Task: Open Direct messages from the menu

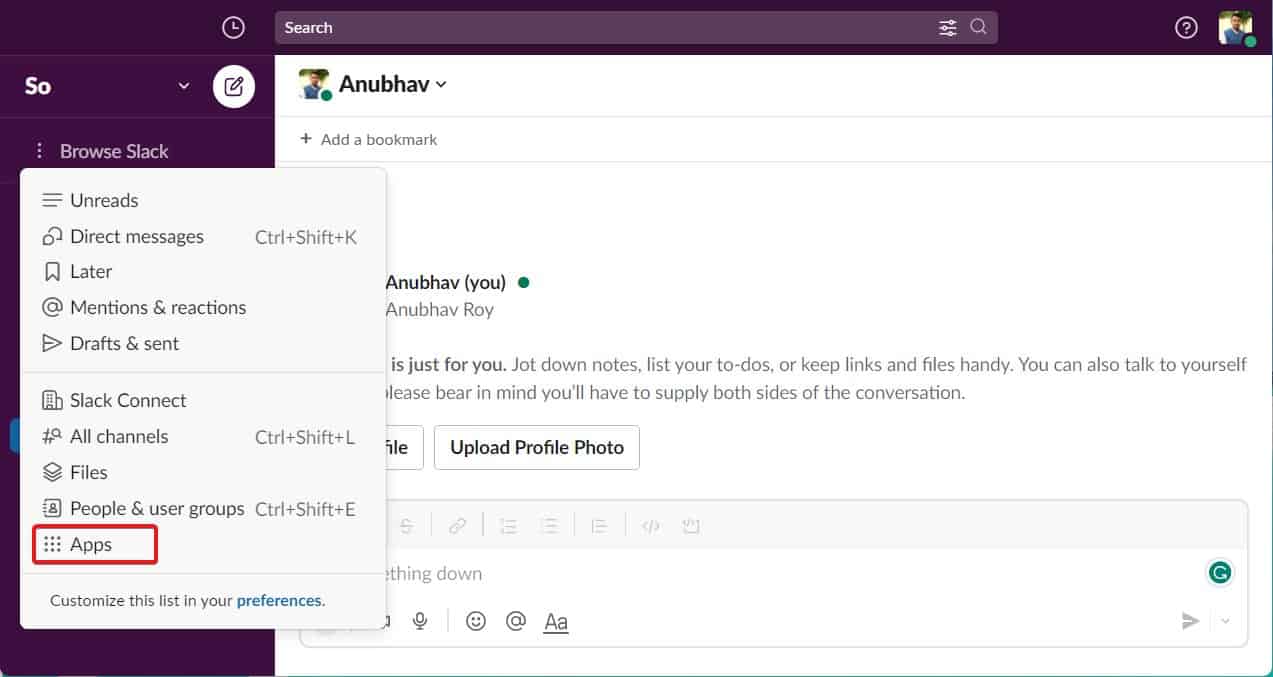Action: pos(203,236)
